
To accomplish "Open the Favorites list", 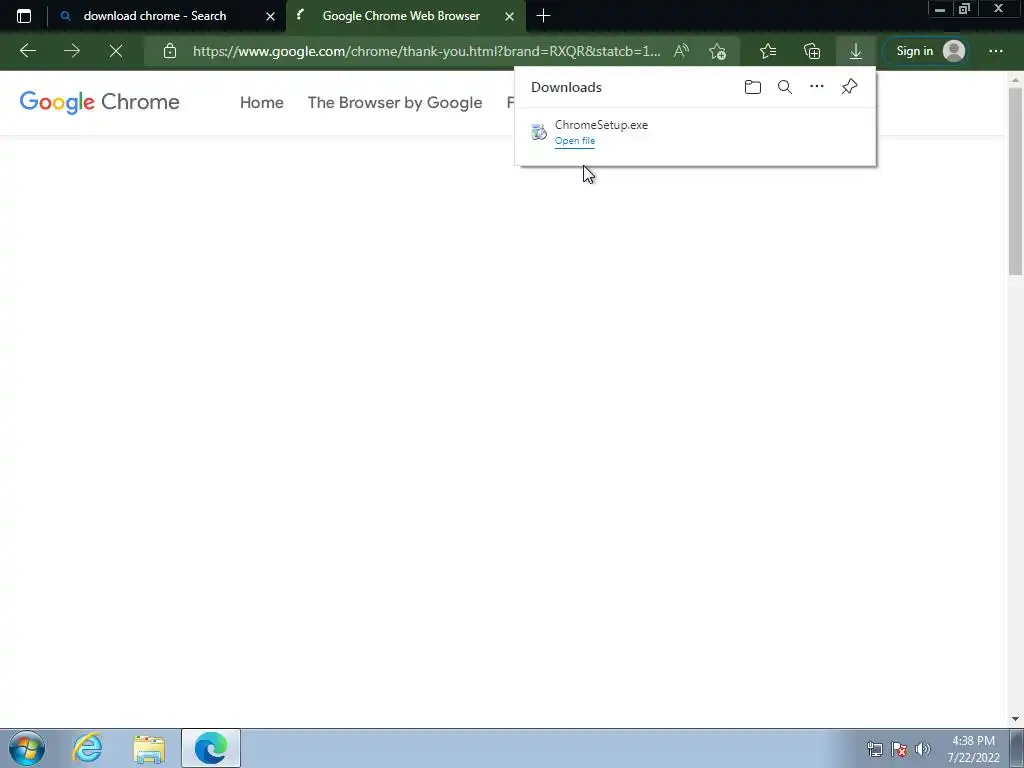I will click(768, 51).
